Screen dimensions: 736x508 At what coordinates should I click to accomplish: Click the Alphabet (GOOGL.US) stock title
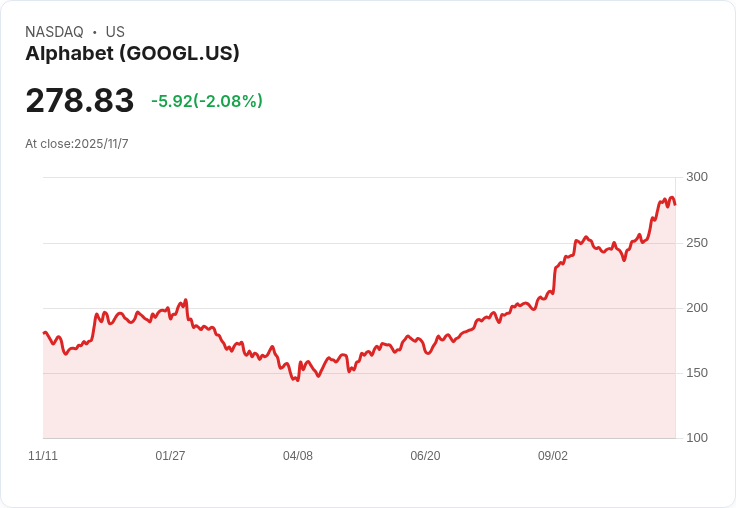coord(132,54)
